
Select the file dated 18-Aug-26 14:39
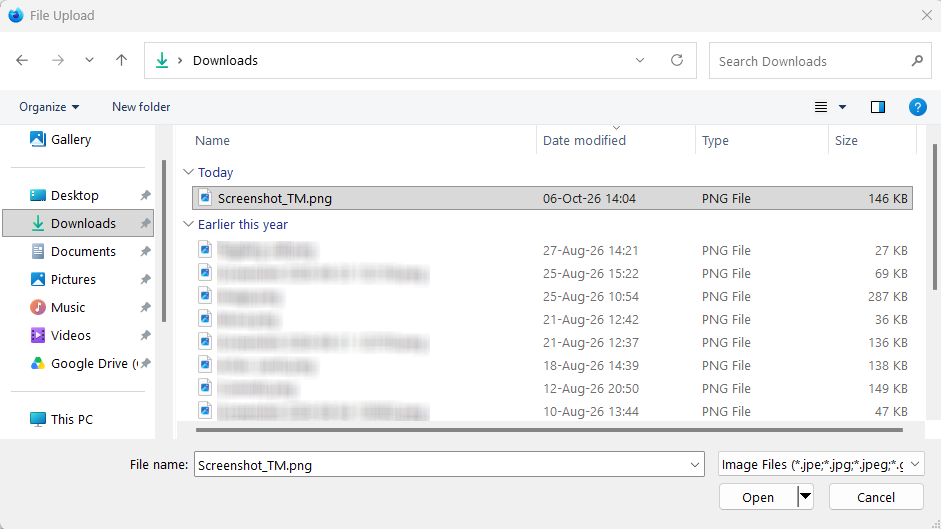[552, 366]
